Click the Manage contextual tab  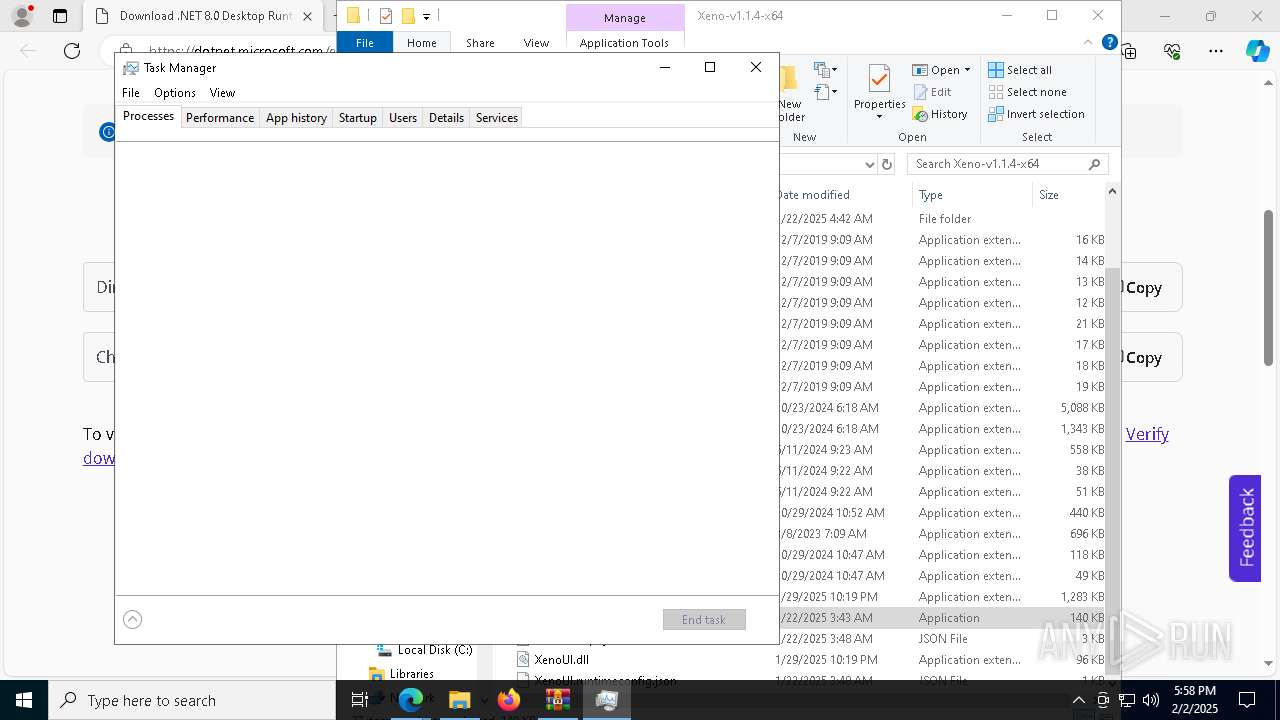coord(625,18)
